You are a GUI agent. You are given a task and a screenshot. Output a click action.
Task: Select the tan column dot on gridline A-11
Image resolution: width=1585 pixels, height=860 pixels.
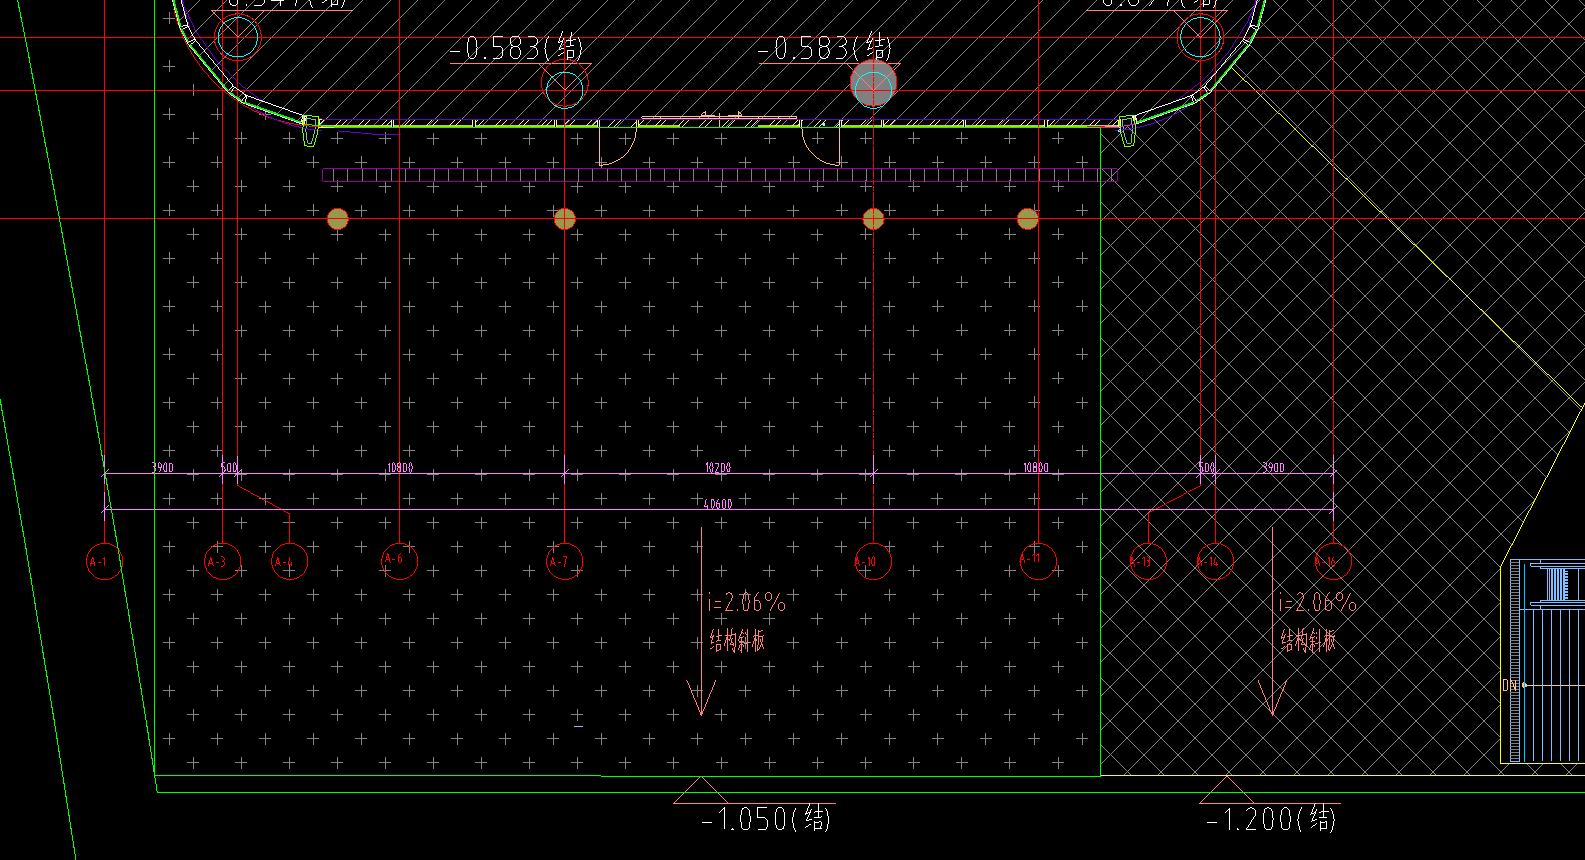pos(1027,218)
